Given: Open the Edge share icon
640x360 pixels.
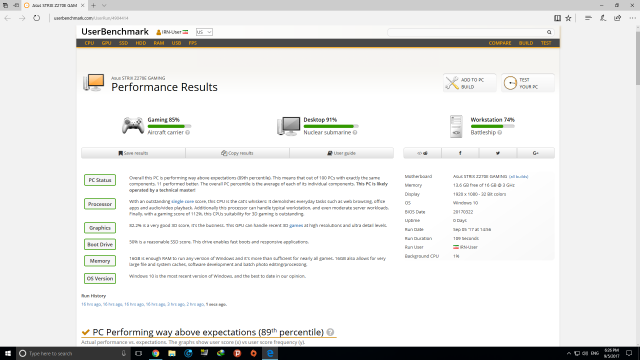Looking at the screenshot, I should (618, 18).
